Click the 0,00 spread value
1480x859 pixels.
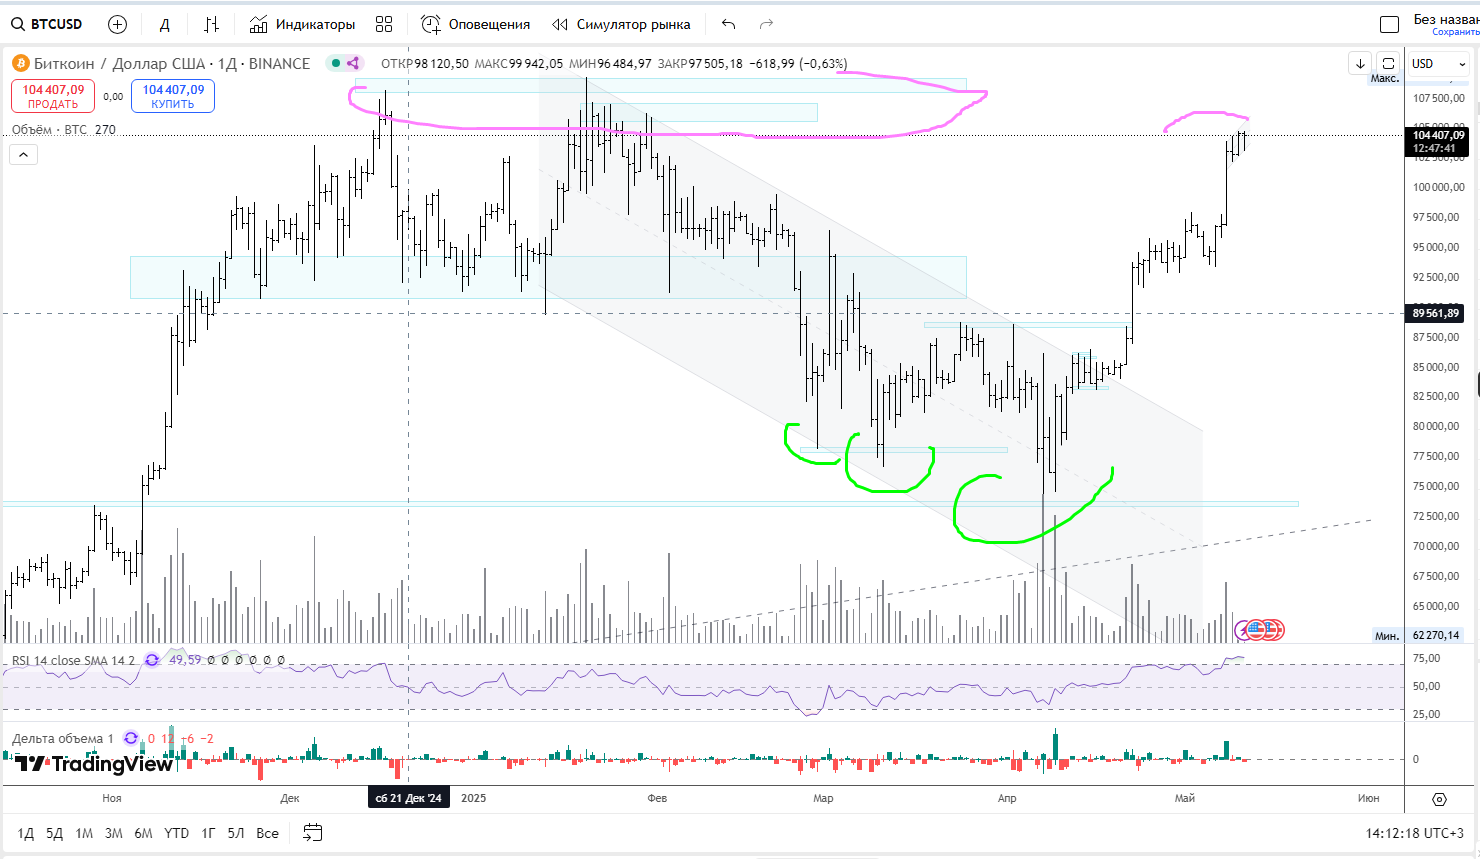(x=113, y=97)
